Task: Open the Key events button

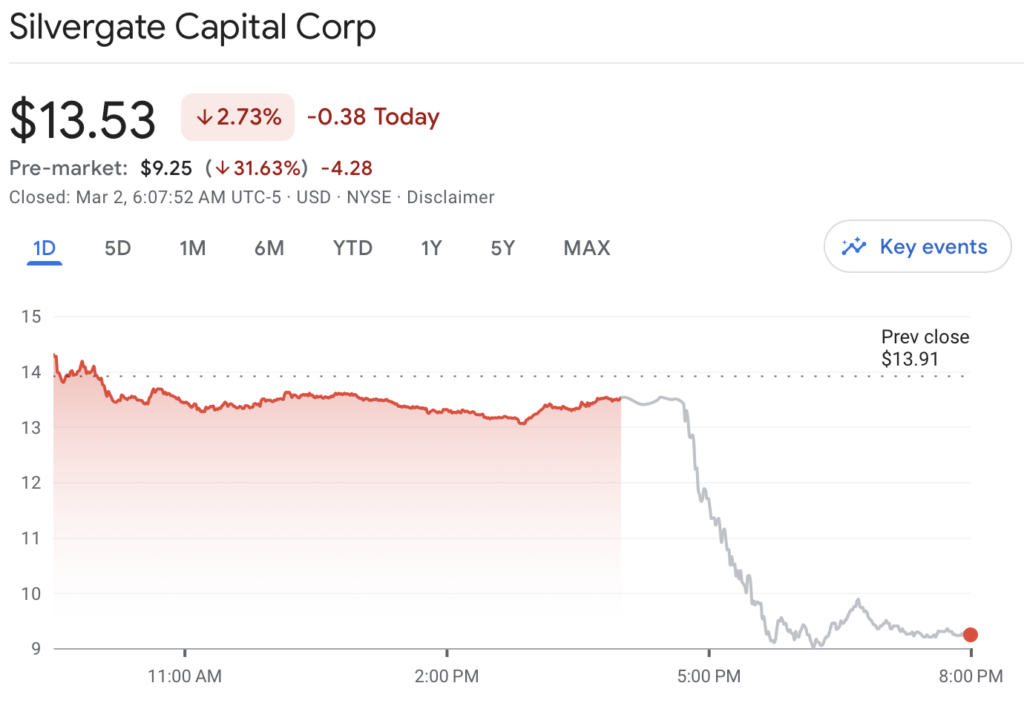Action: (x=918, y=246)
